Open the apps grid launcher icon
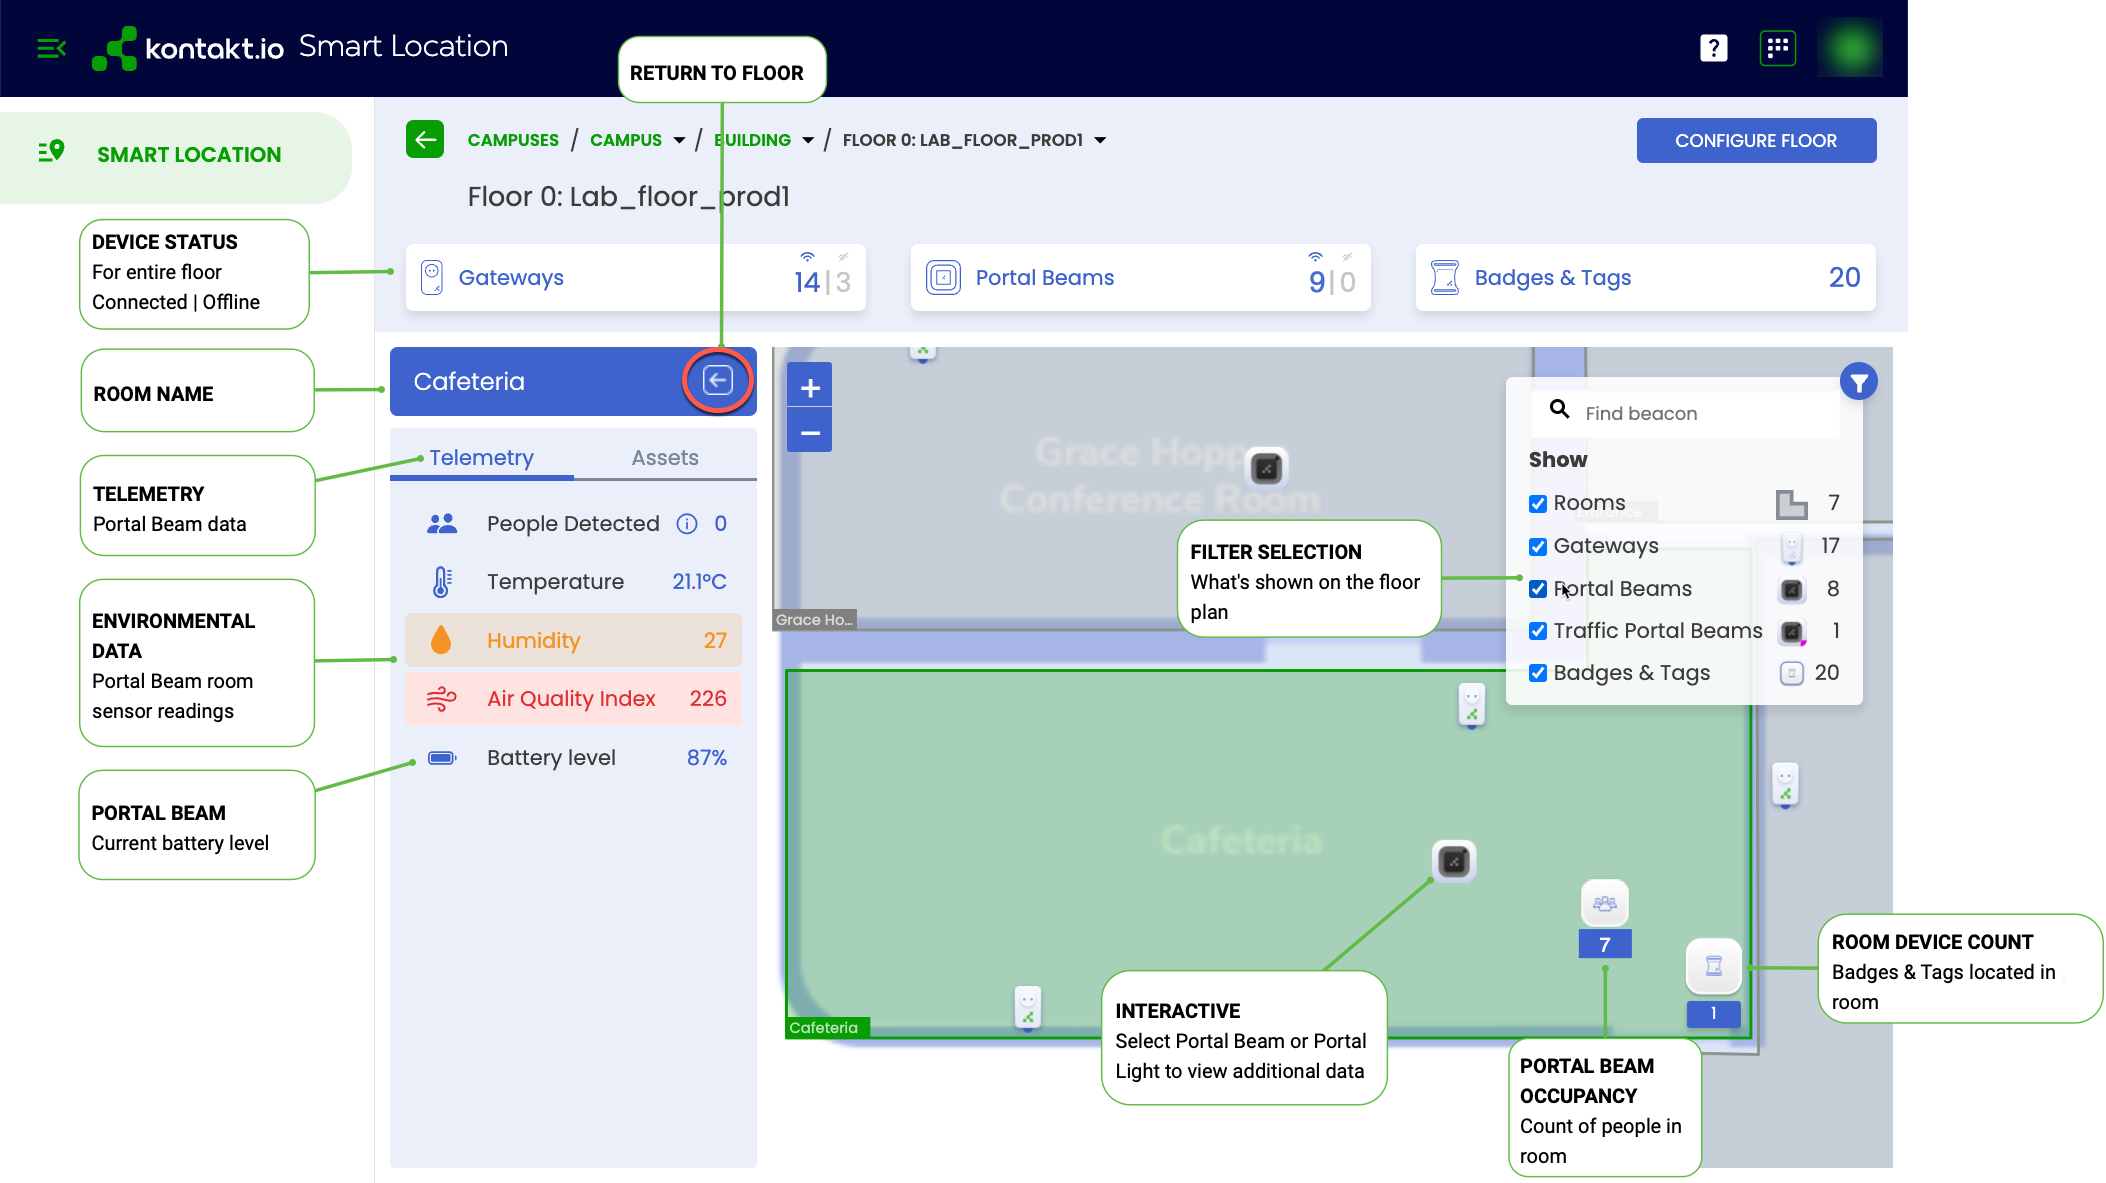The height and width of the screenshot is (1183, 2106). coord(1777,48)
